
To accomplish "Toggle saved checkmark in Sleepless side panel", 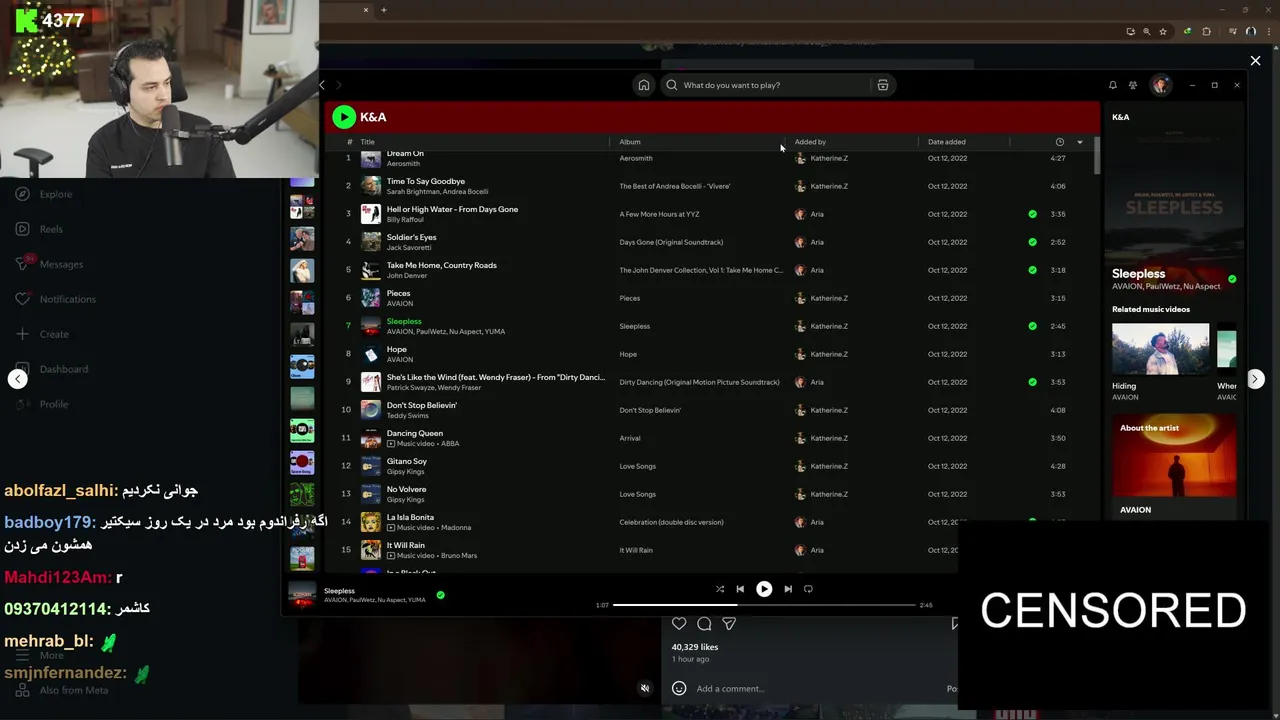I will click(1232, 279).
